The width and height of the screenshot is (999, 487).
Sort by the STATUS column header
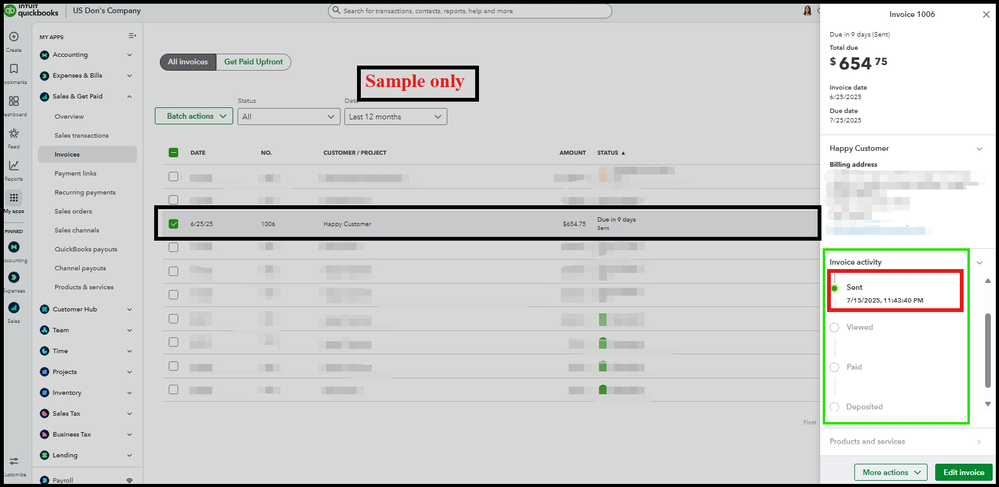tap(610, 153)
